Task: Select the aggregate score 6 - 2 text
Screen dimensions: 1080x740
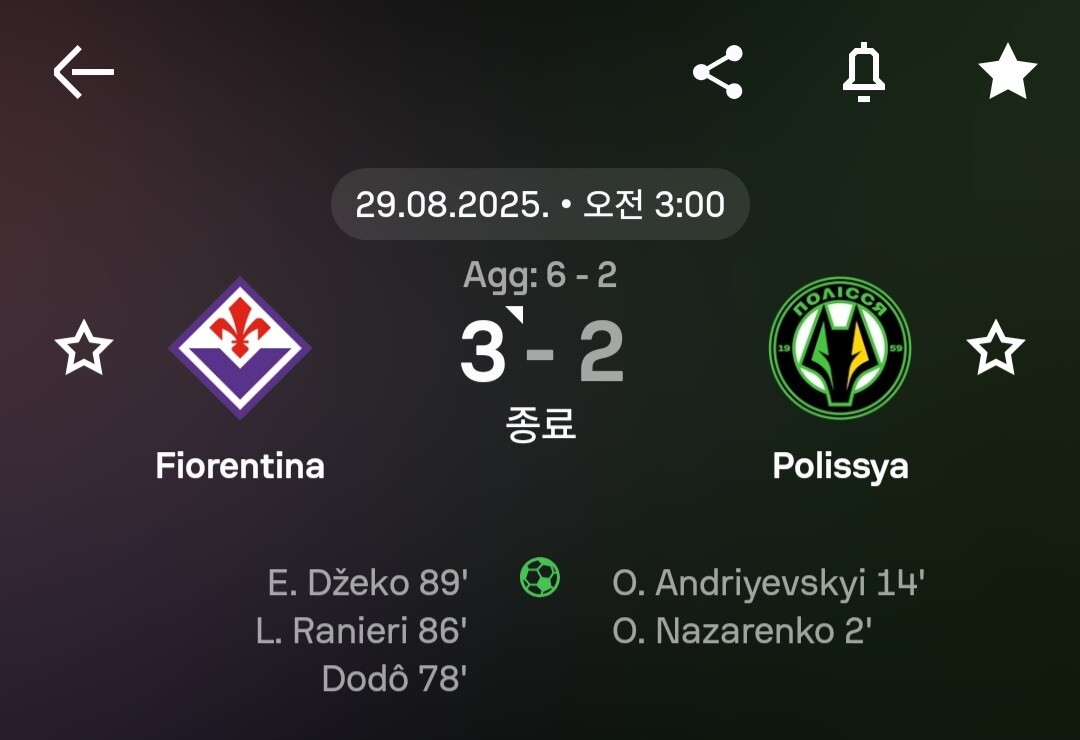Action: tap(540, 275)
